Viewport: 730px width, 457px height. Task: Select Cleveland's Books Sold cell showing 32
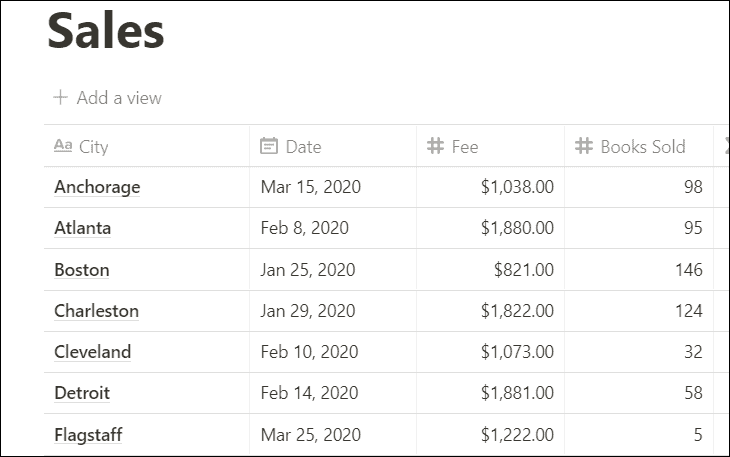(639, 352)
